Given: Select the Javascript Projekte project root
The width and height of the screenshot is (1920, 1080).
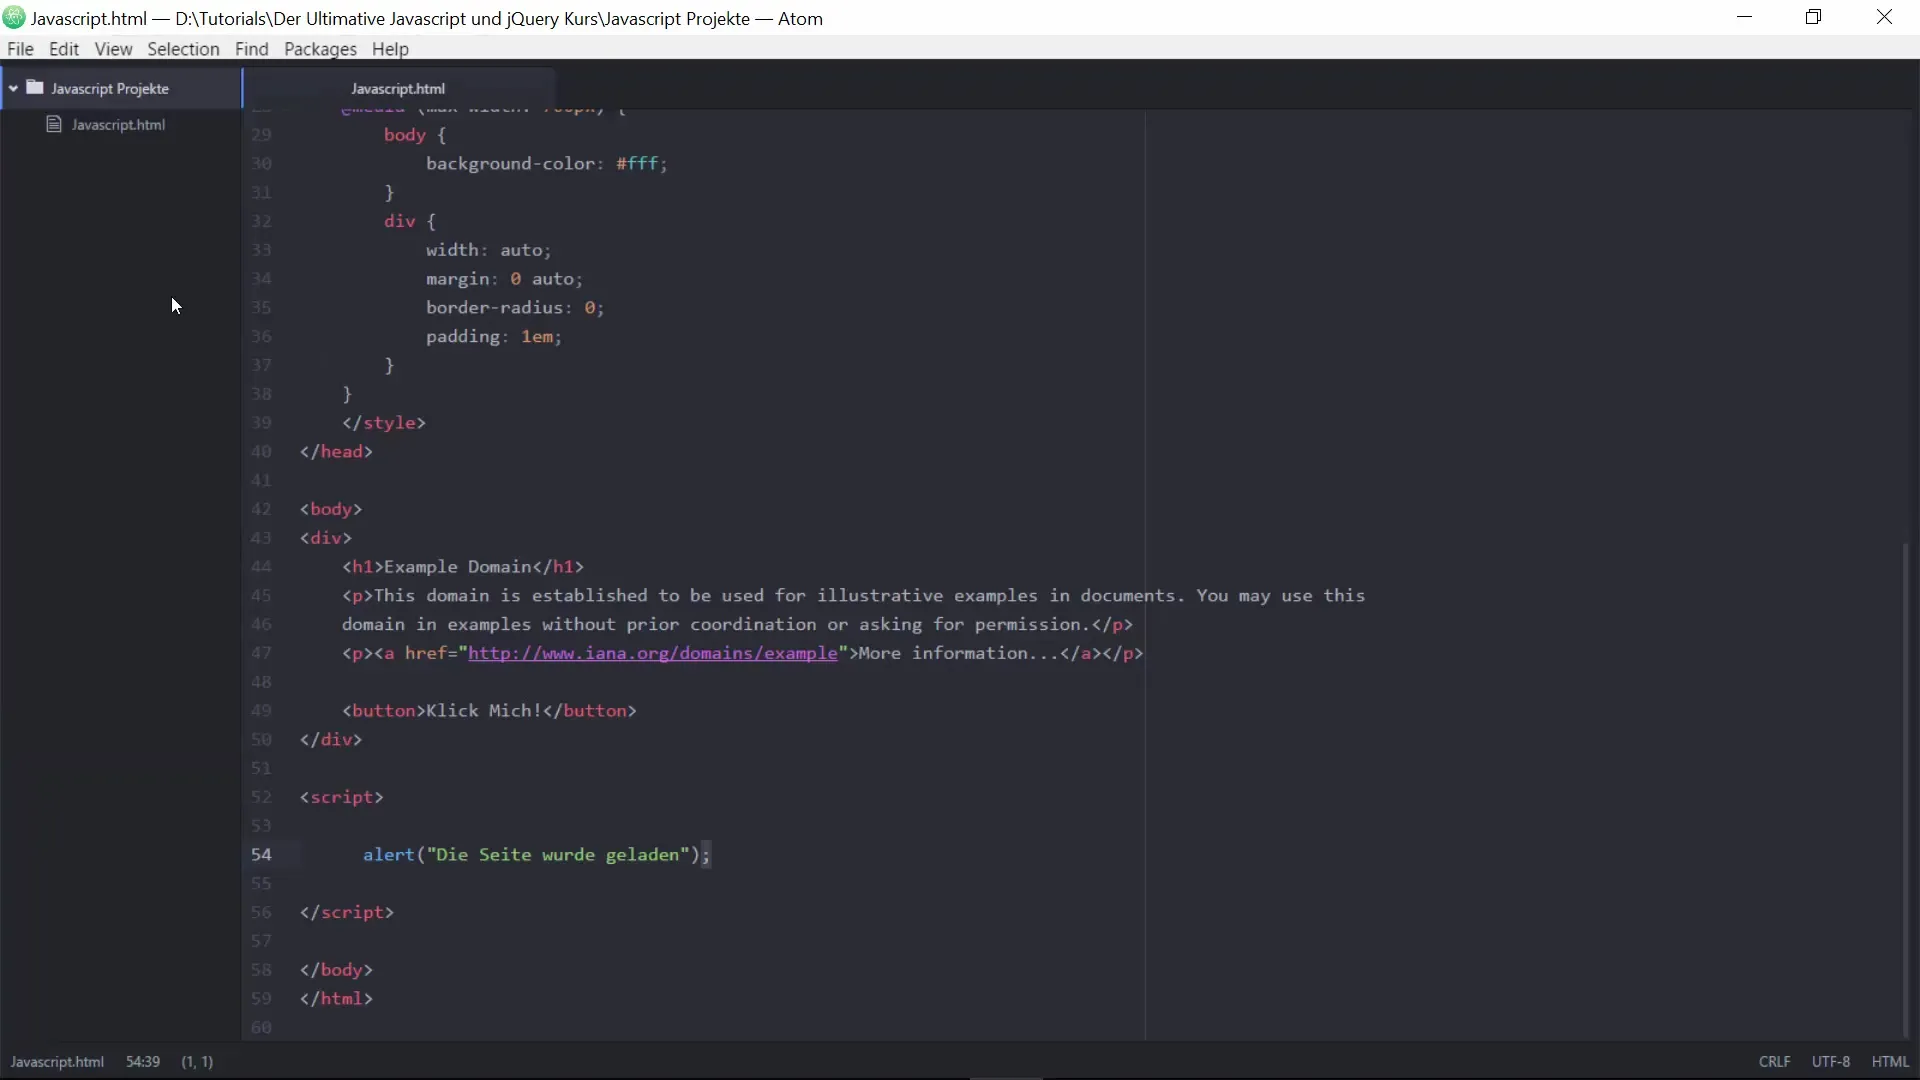Looking at the screenshot, I should point(110,89).
